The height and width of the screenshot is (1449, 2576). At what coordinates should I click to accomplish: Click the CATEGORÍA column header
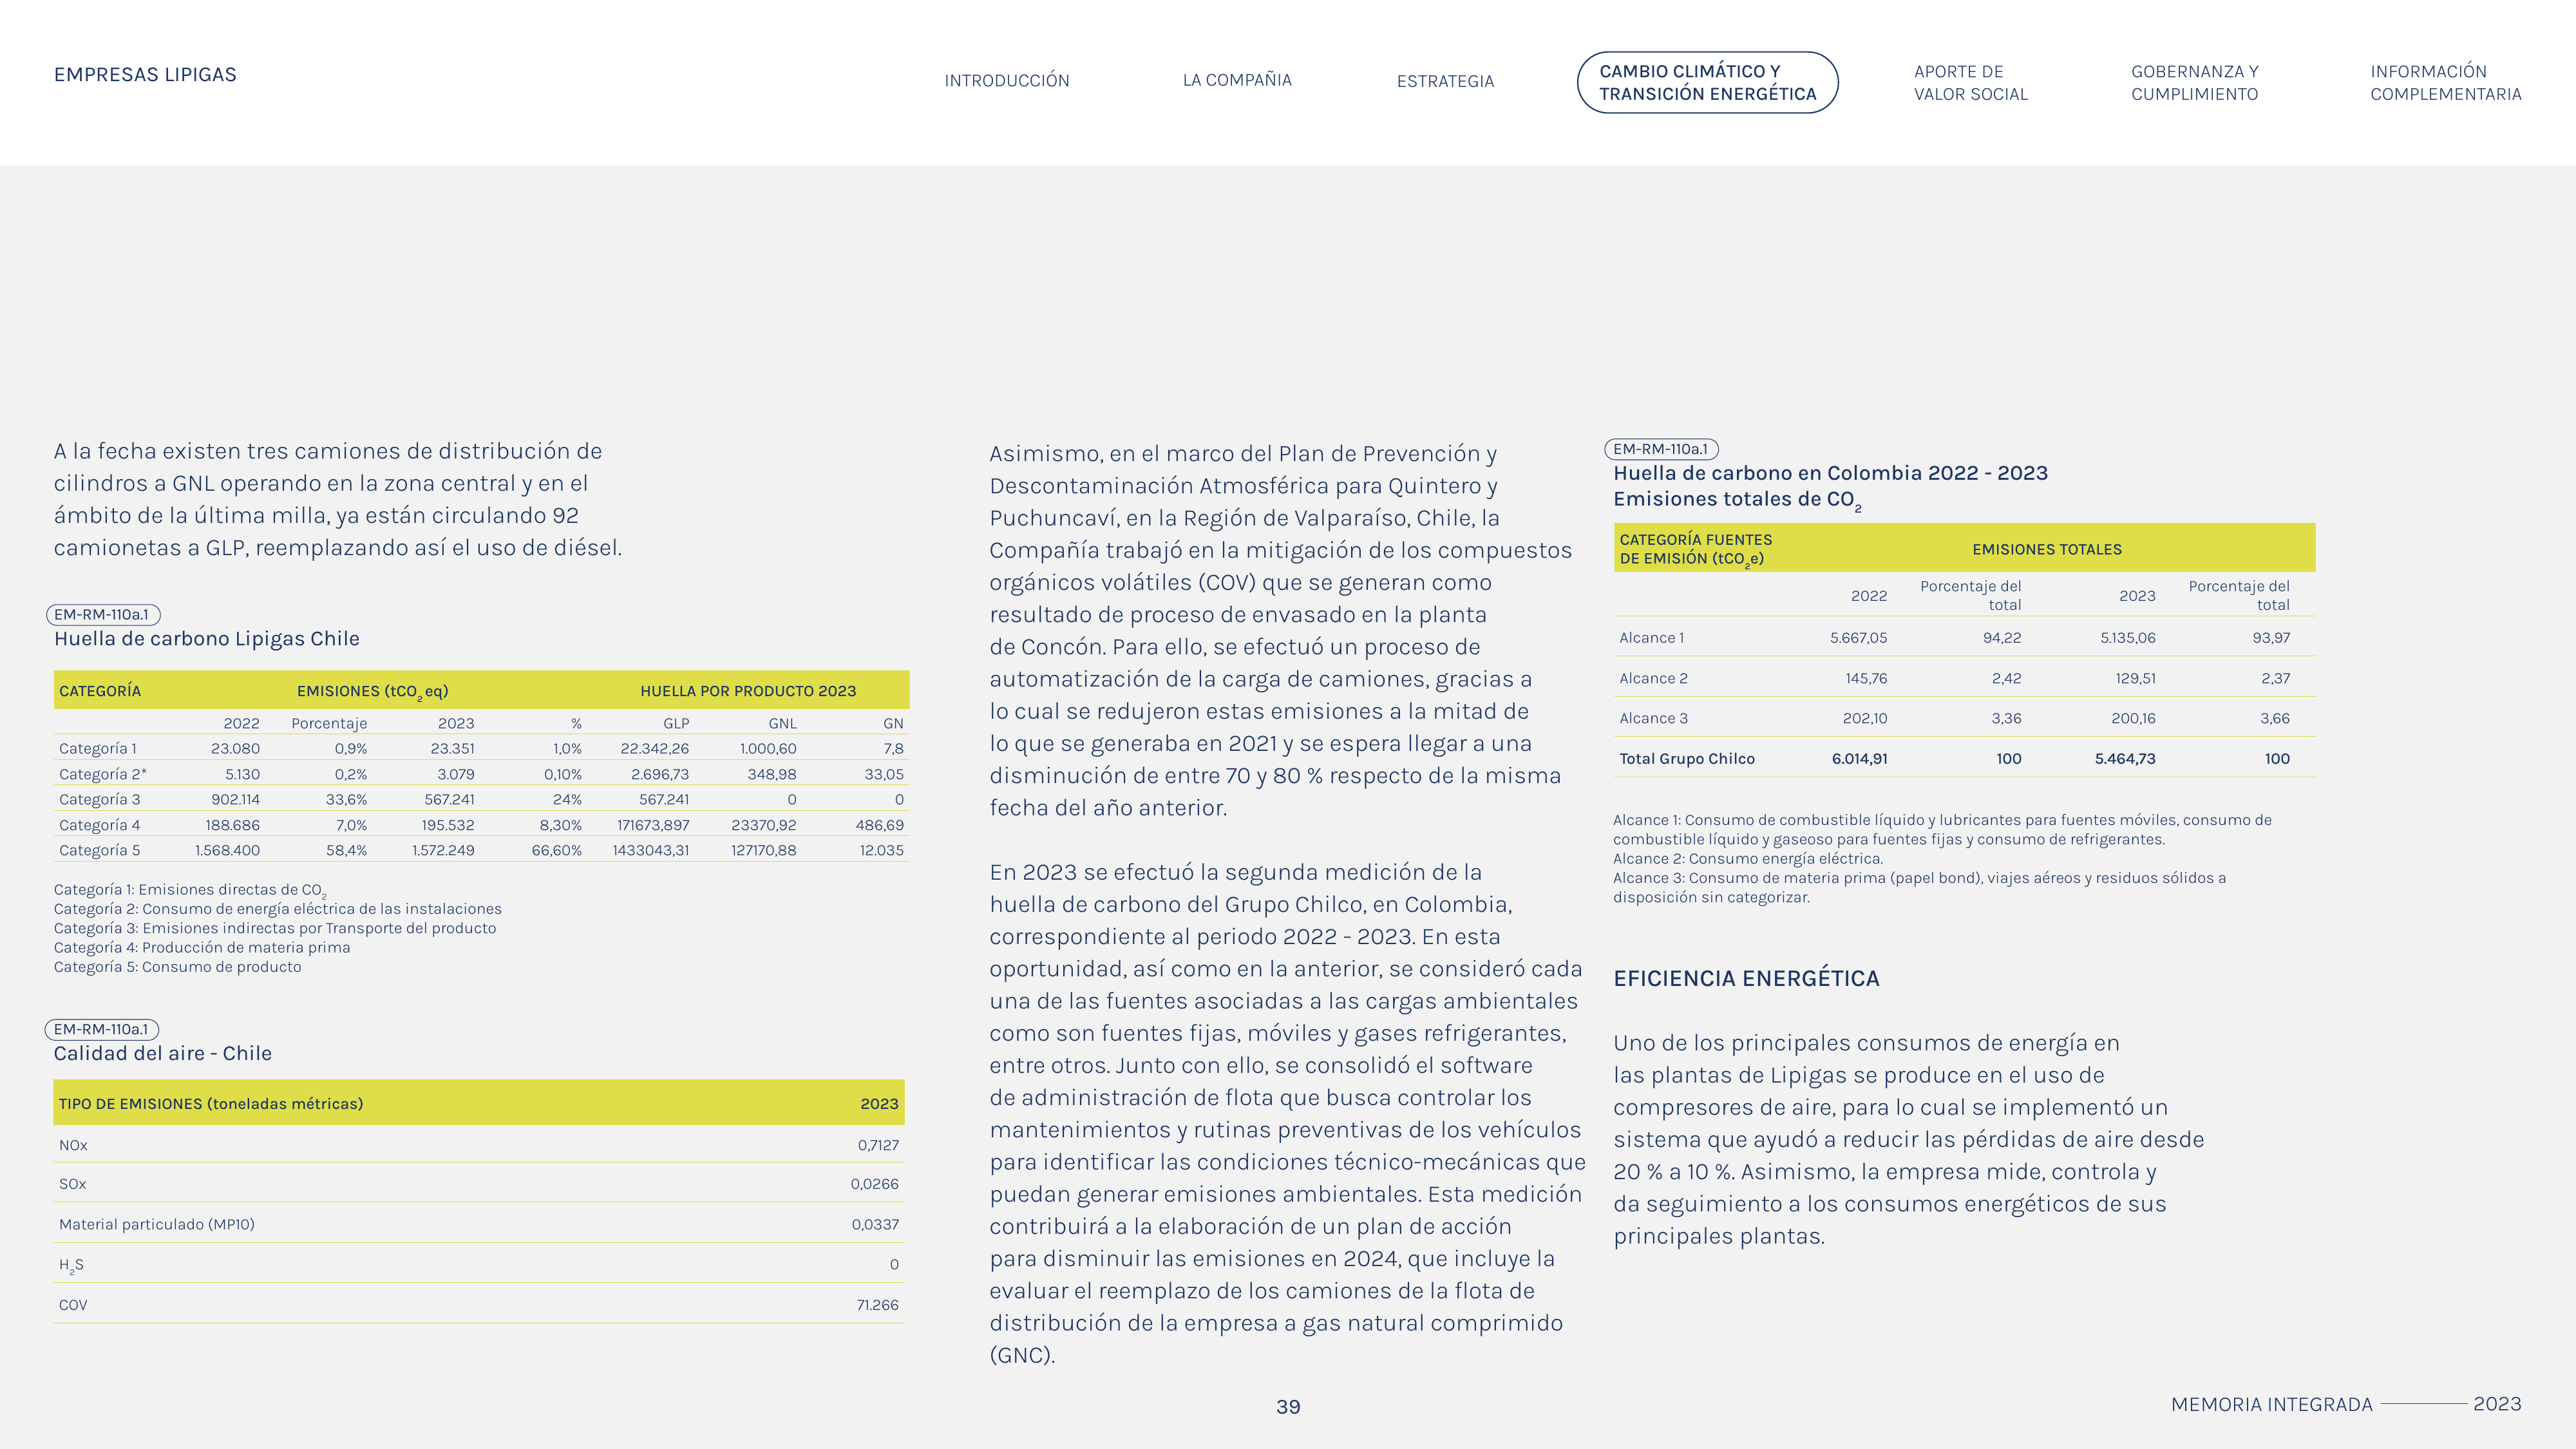pyautogui.click(x=100, y=691)
